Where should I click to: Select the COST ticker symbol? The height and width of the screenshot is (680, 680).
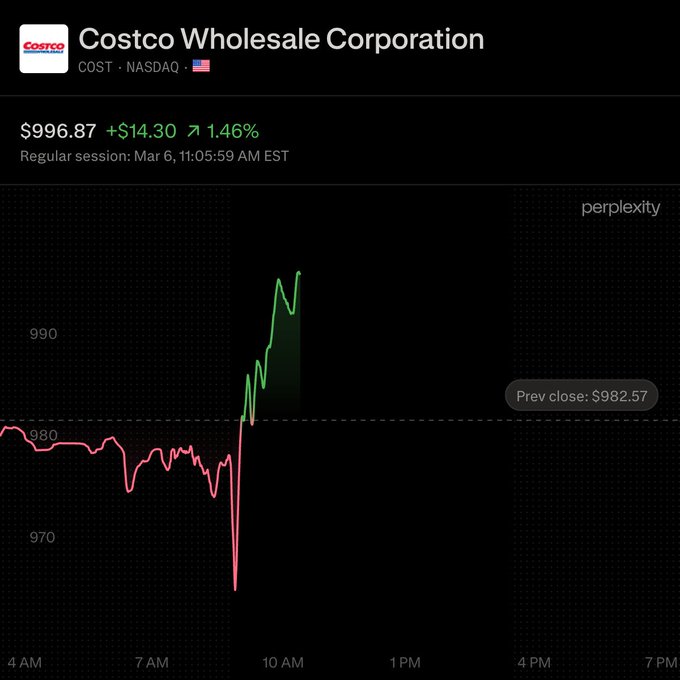click(95, 67)
